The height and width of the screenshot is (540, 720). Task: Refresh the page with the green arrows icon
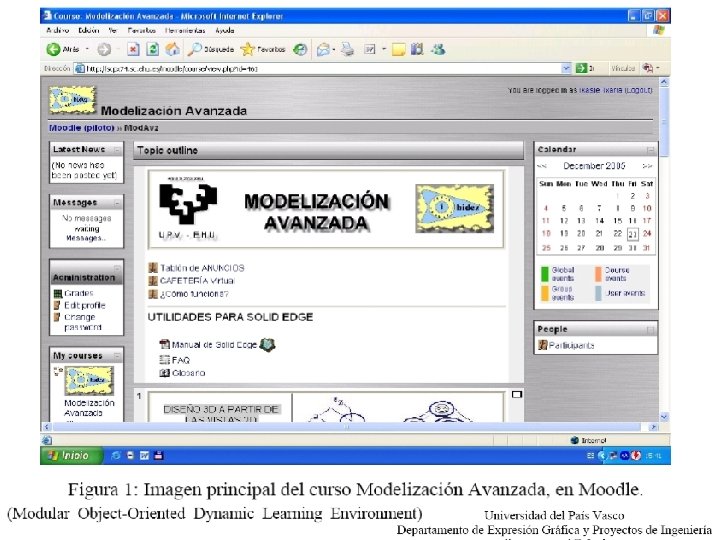[152, 49]
